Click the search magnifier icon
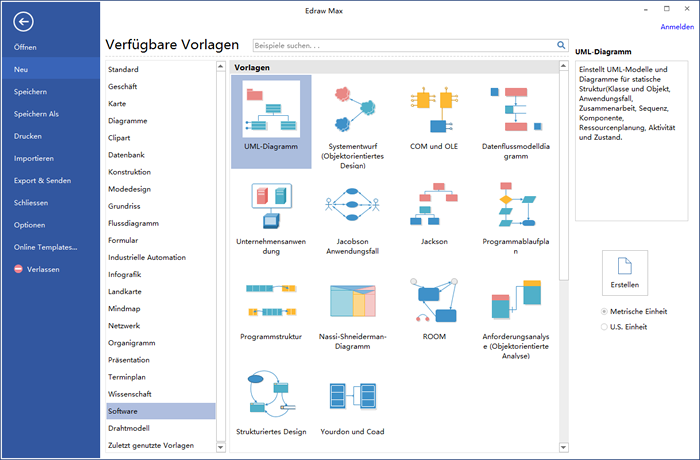 561,45
